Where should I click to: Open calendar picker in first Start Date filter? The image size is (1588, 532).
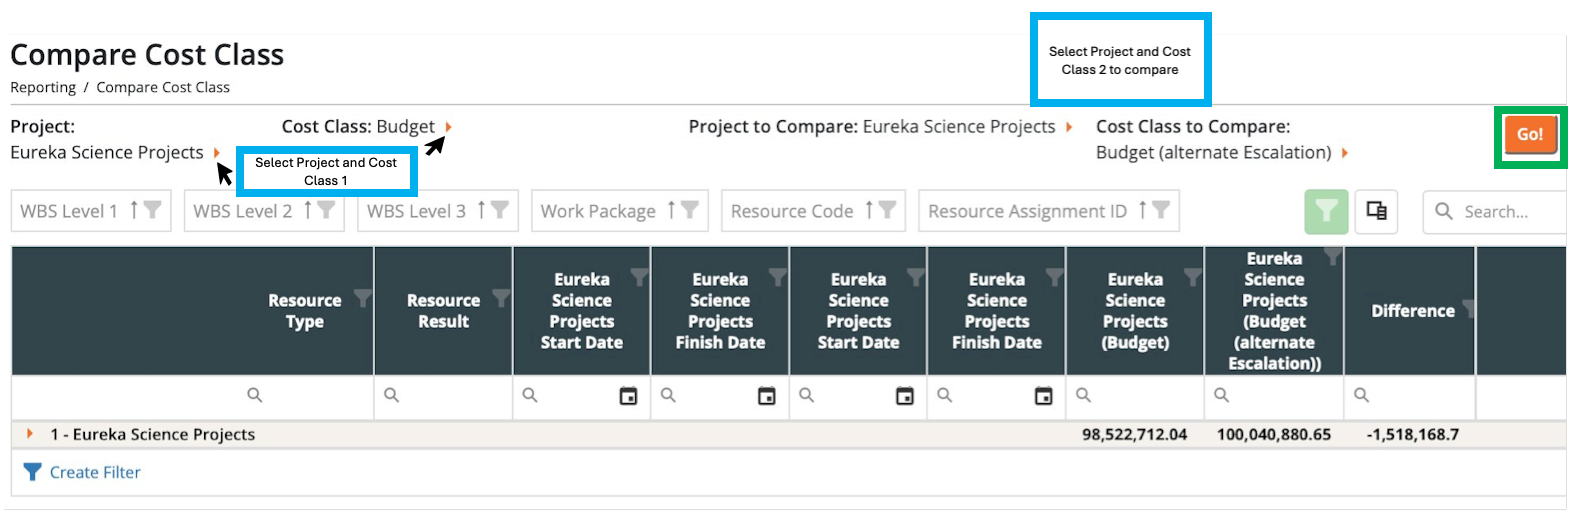[628, 396]
